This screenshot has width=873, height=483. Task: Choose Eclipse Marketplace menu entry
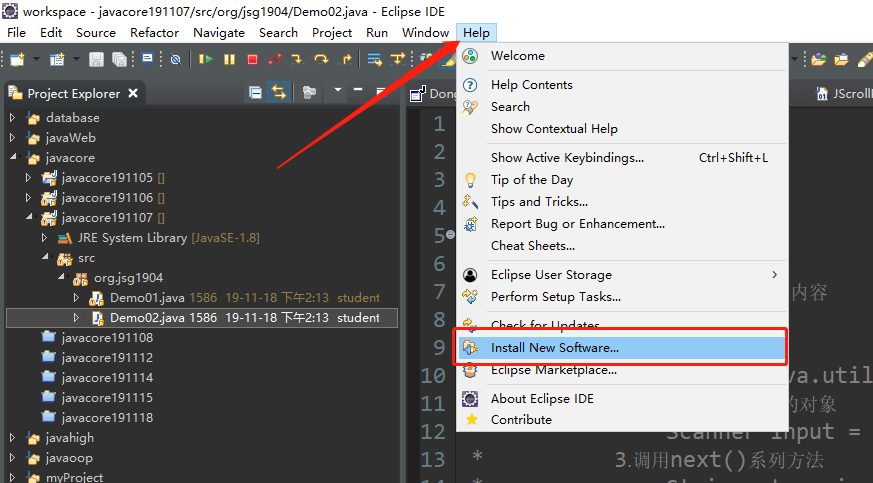[621, 370]
